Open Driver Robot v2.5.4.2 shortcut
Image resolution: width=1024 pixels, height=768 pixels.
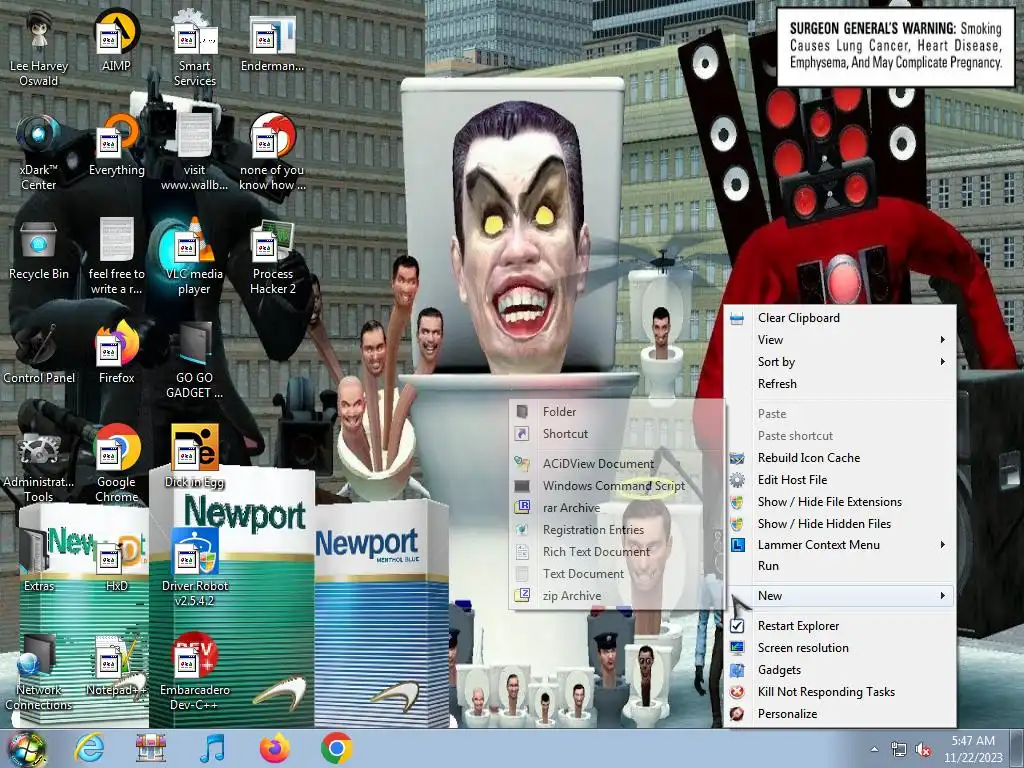click(194, 568)
